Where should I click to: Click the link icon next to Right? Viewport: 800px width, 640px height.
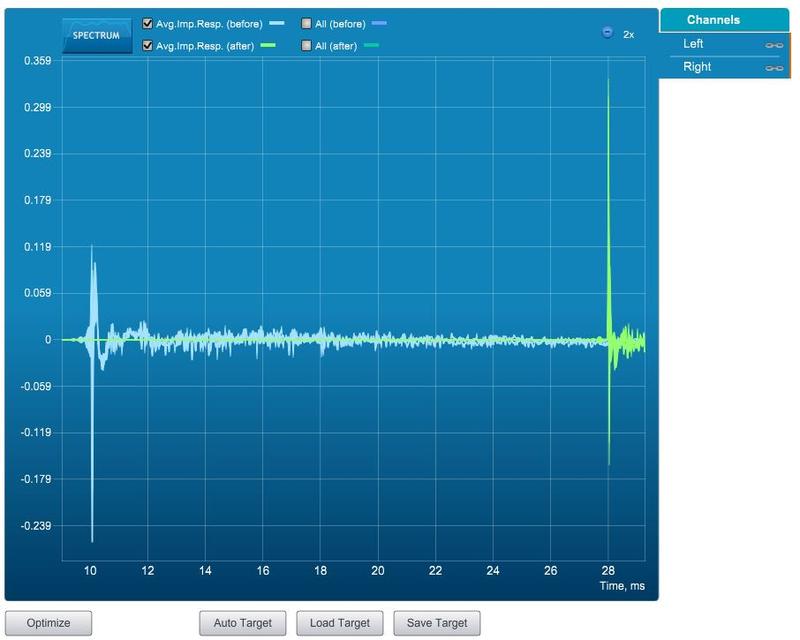coord(774,68)
